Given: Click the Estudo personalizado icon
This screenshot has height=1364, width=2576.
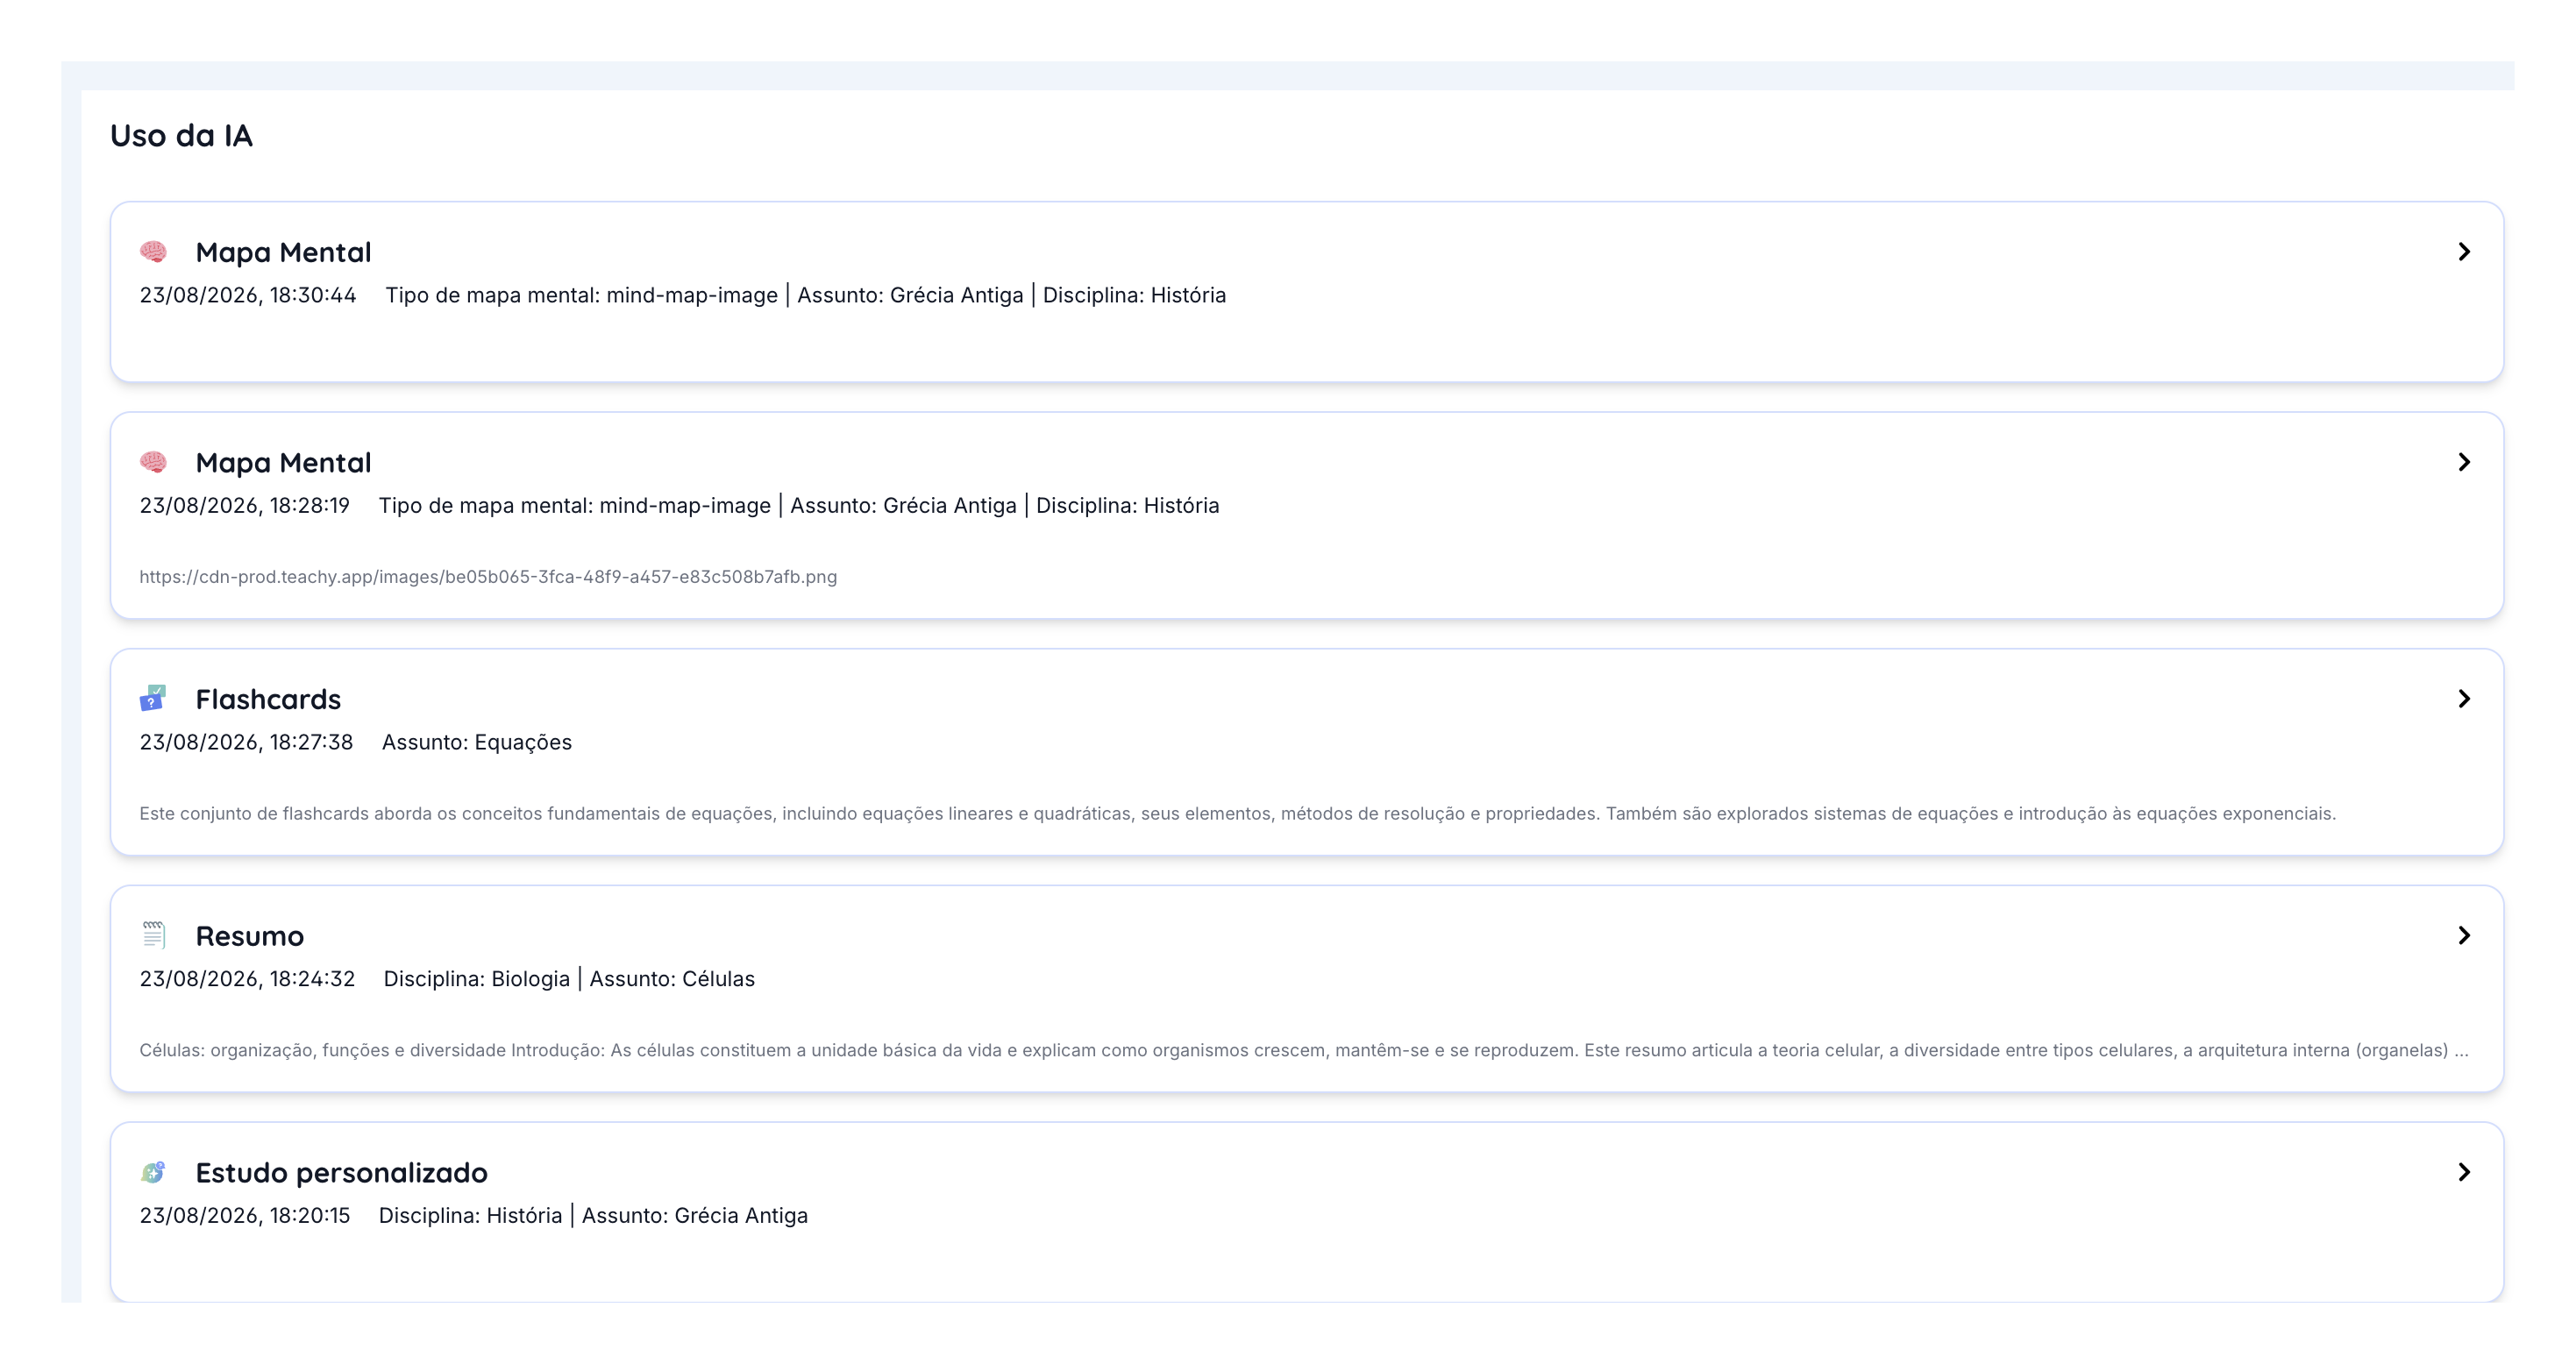Looking at the screenshot, I should click(x=153, y=1172).
